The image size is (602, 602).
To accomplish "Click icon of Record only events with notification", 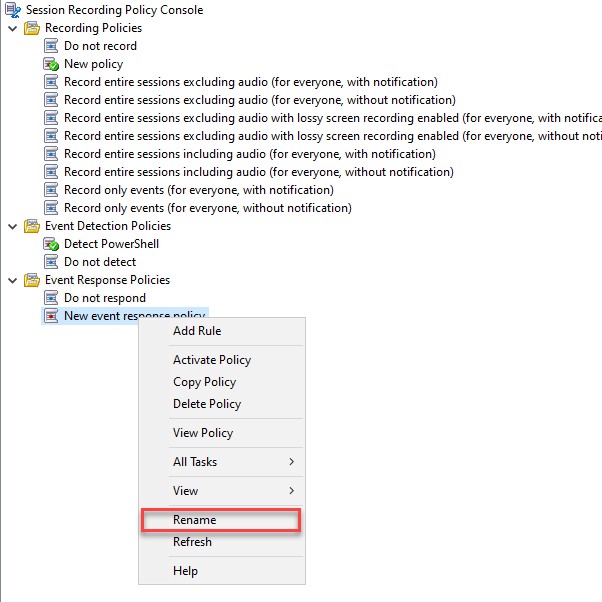I will coord(51,190).
